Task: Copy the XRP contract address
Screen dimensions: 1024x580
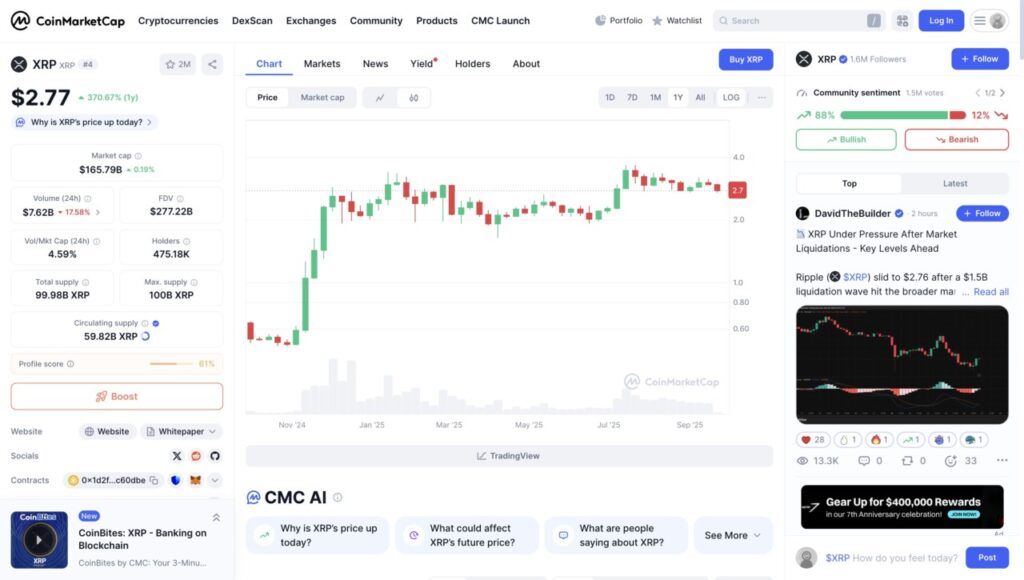Action: tap(152, 480)
